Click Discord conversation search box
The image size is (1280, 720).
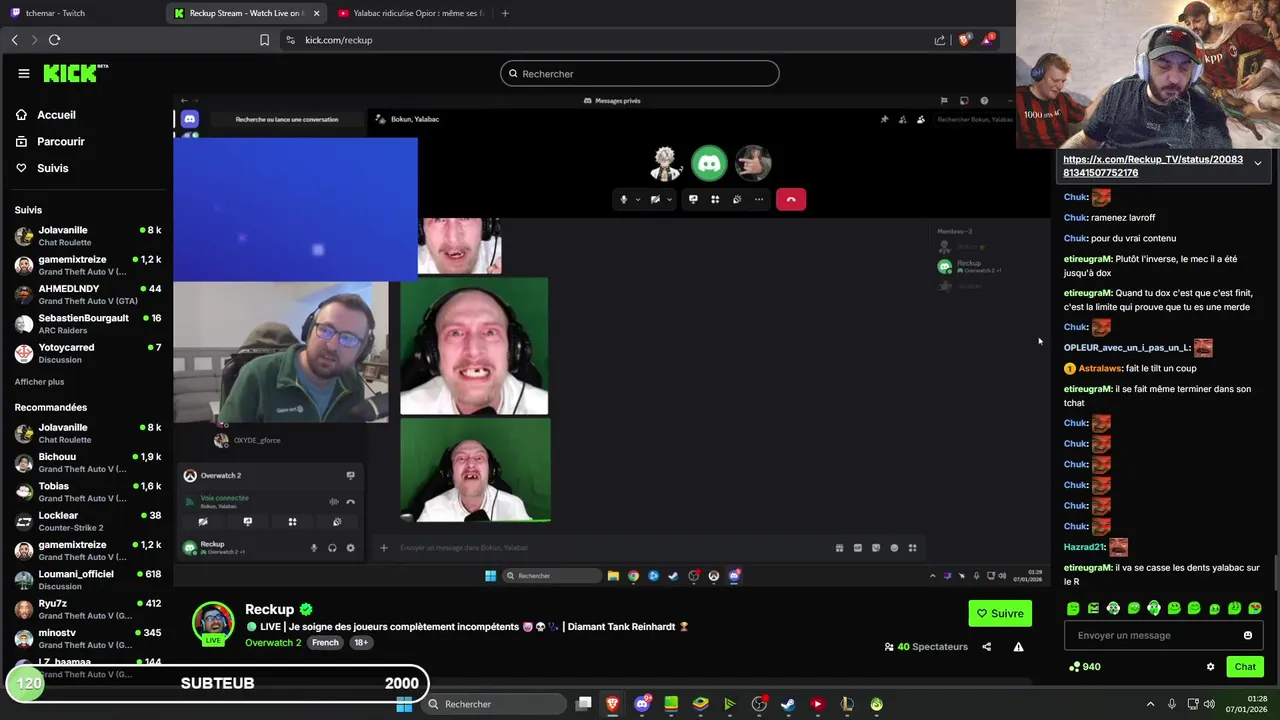(287, 119)
